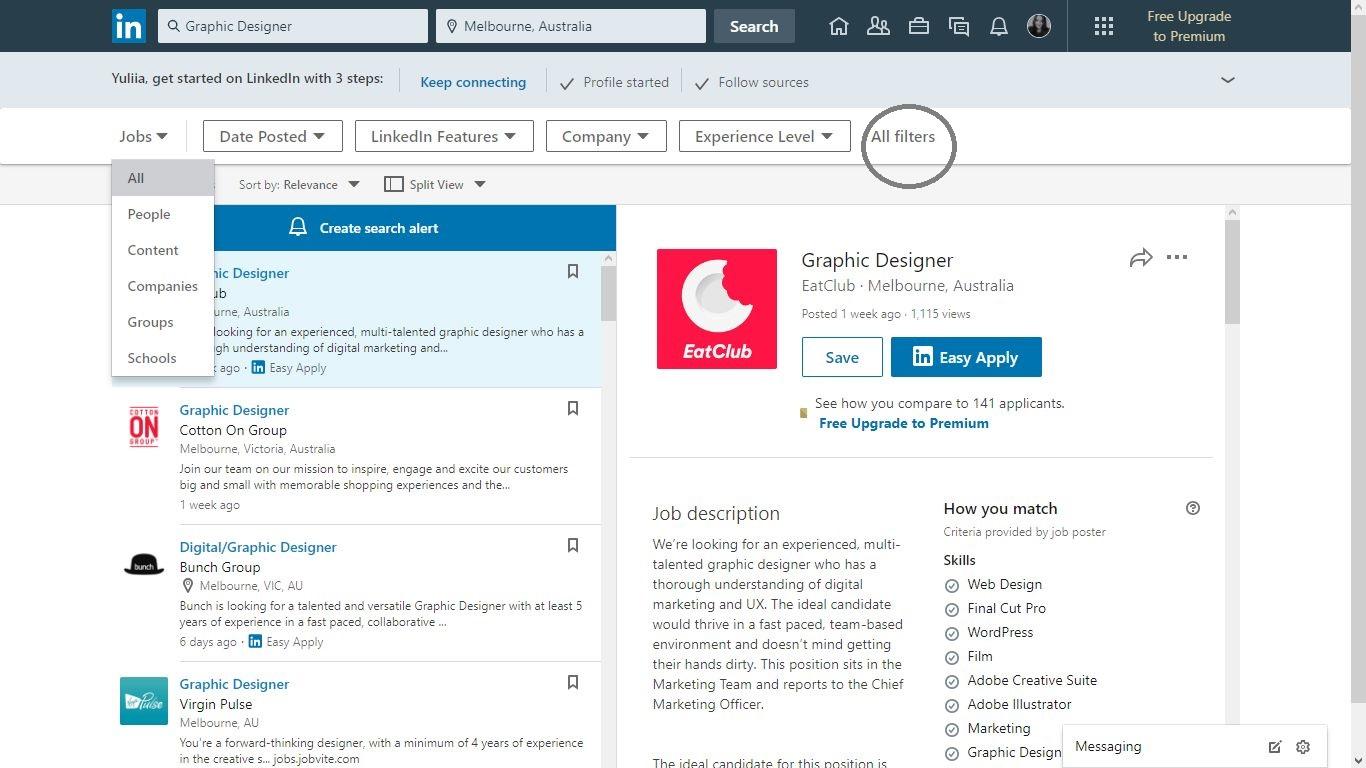The image size is (1366, 768).
Task: Click the Cotton On Group logo
Action: (144, 427)
